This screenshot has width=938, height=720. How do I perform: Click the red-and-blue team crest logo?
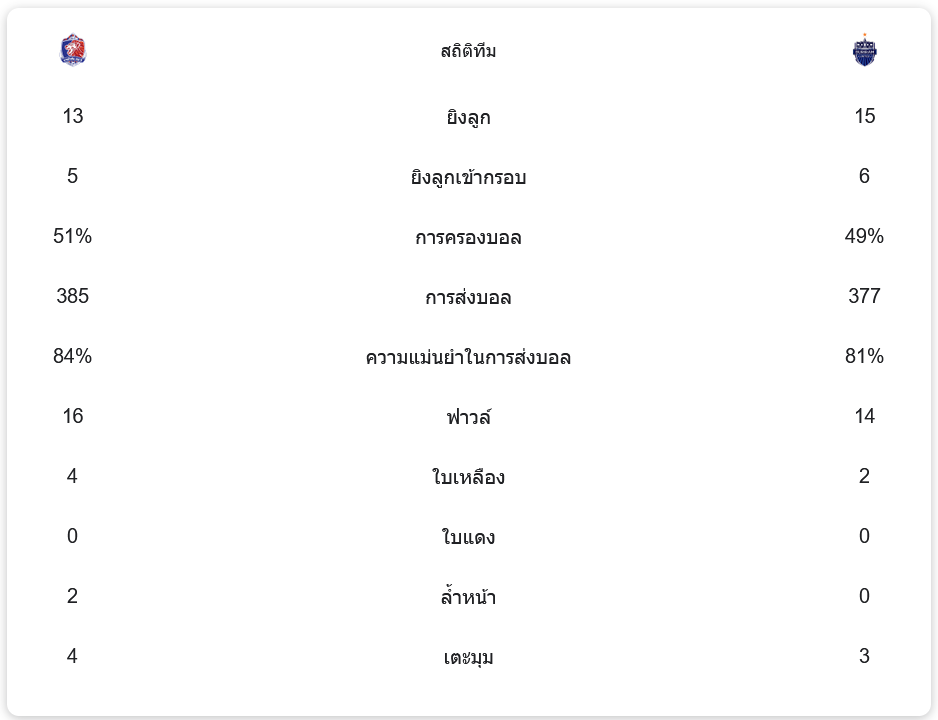73,50
